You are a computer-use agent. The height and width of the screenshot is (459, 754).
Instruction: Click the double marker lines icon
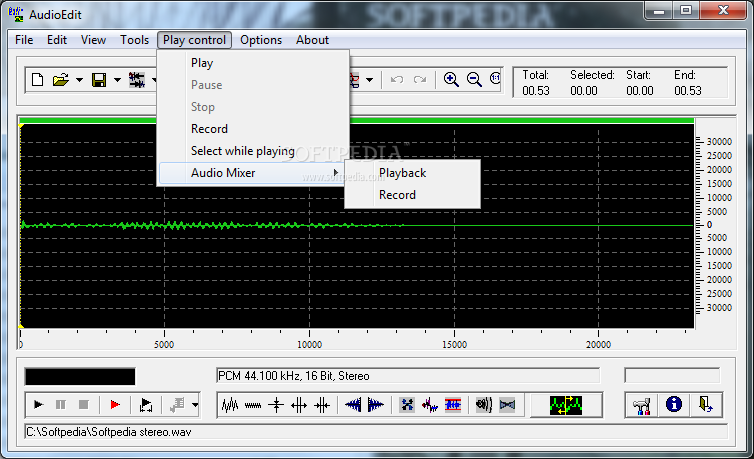299,405
